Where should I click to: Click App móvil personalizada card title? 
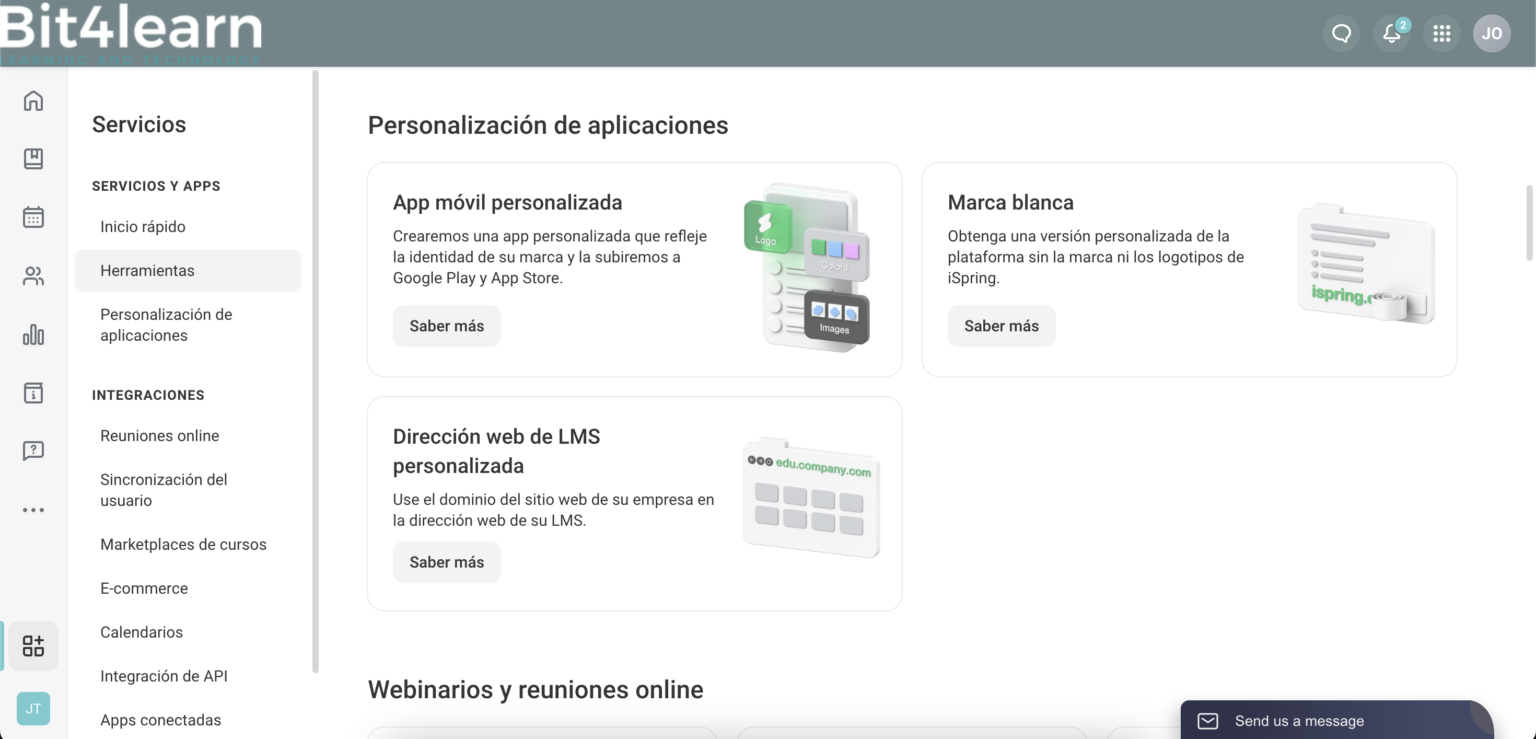coord(508,203)
